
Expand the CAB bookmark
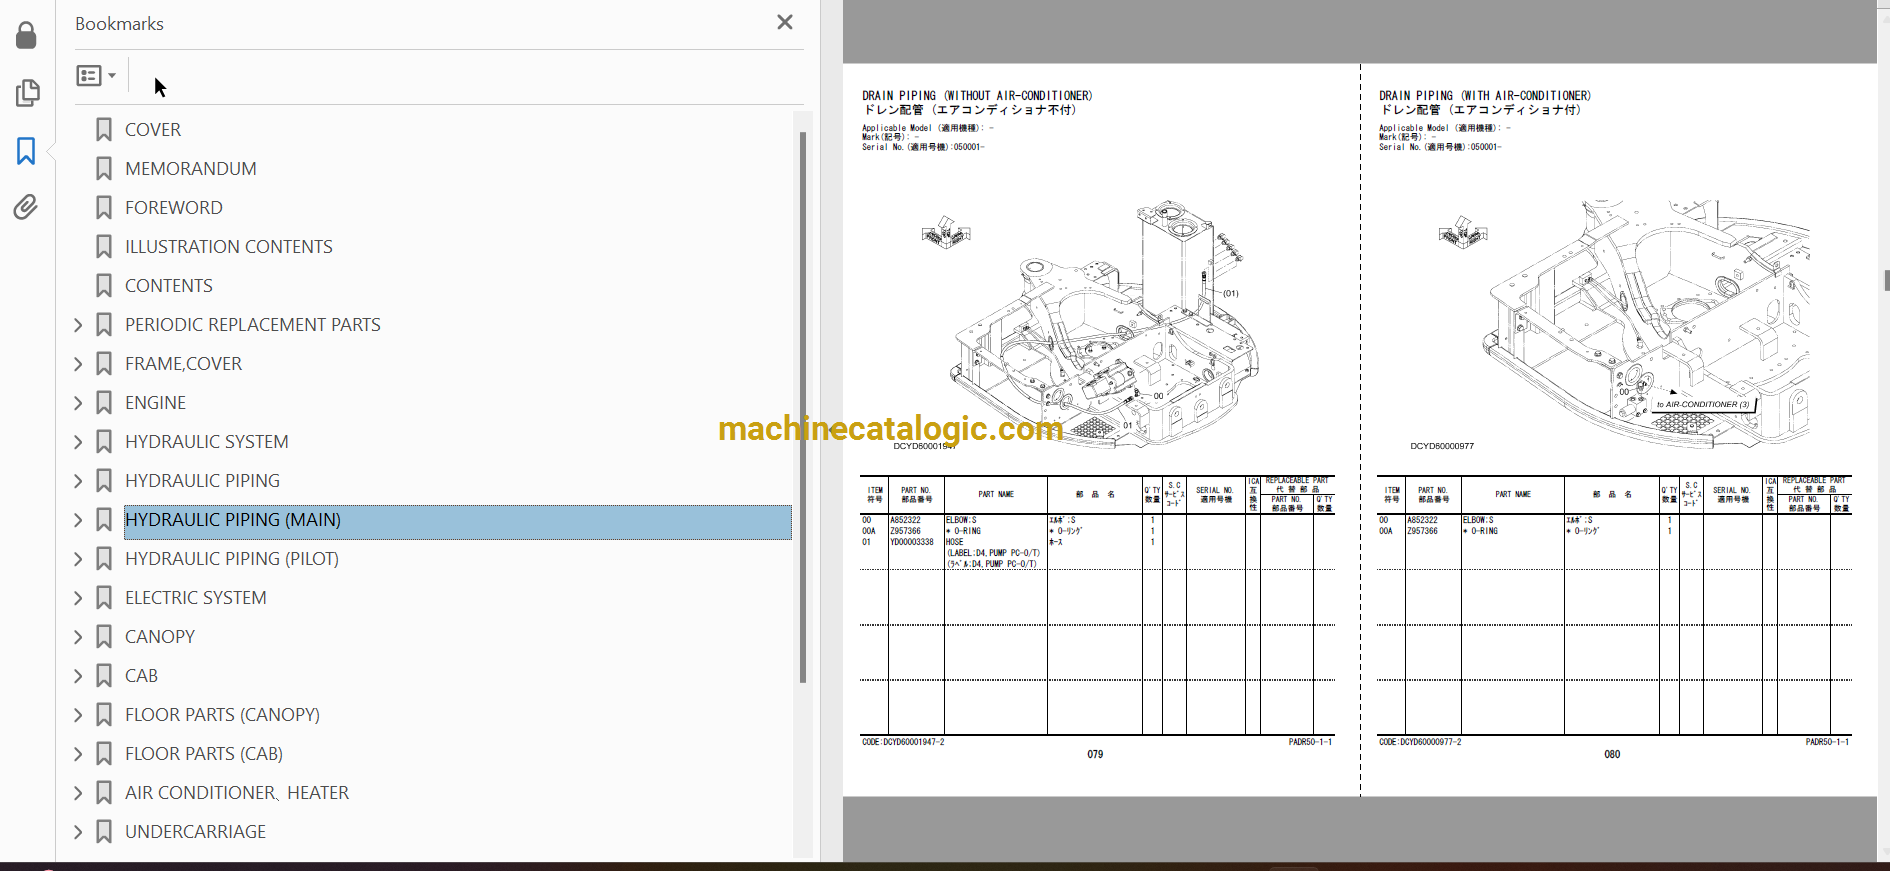coord(78,676)
